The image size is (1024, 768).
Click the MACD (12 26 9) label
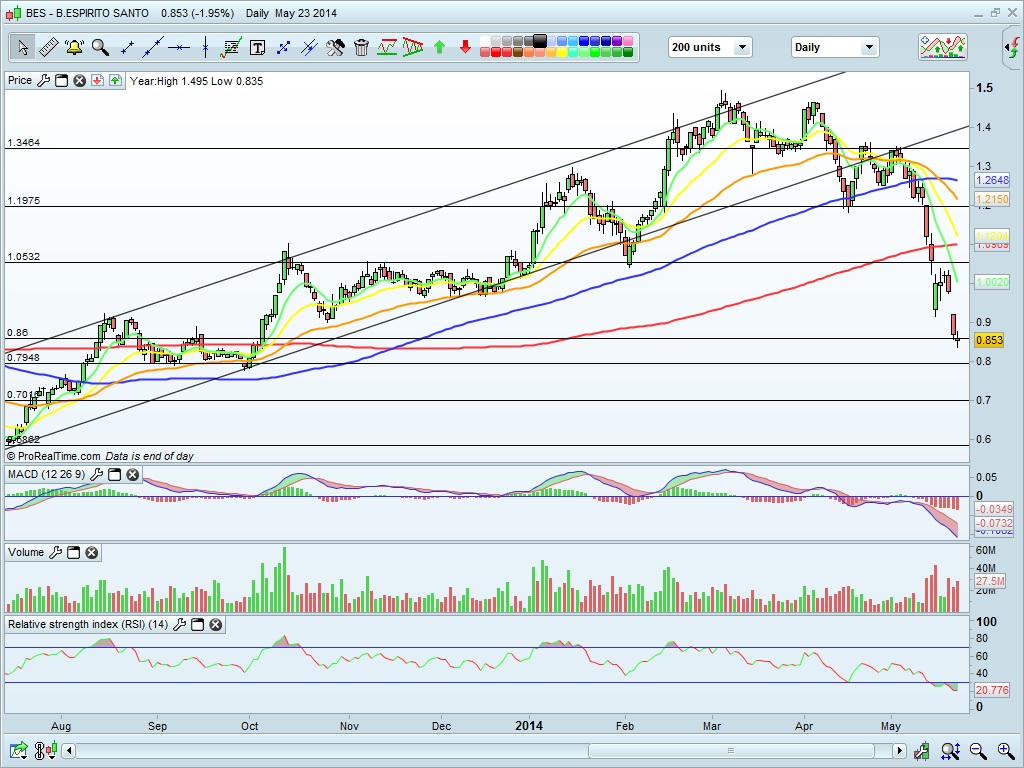(46, 474)
